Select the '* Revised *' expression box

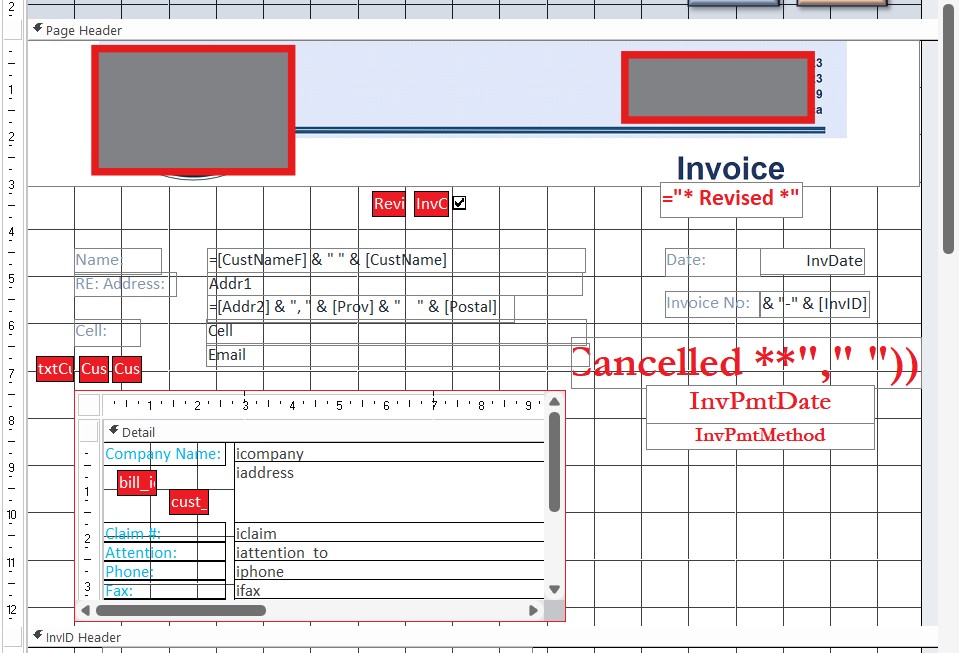coord(731,199)
